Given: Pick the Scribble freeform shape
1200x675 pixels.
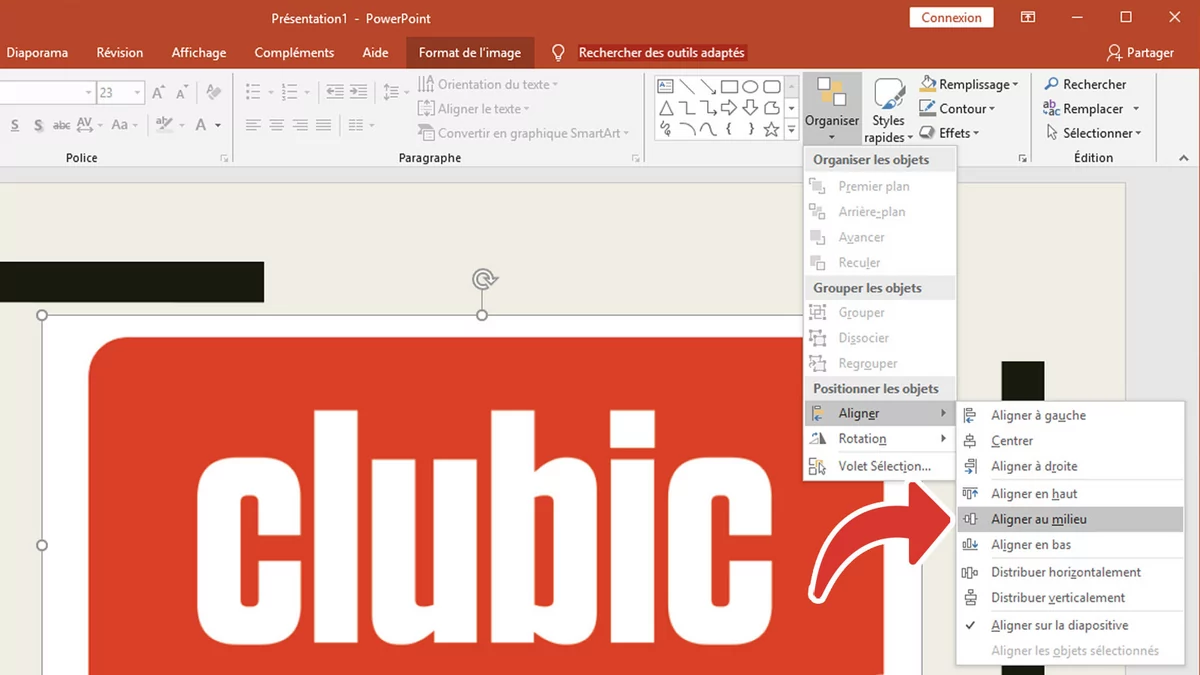Looking at the screenshot, I should click(666, 130).
